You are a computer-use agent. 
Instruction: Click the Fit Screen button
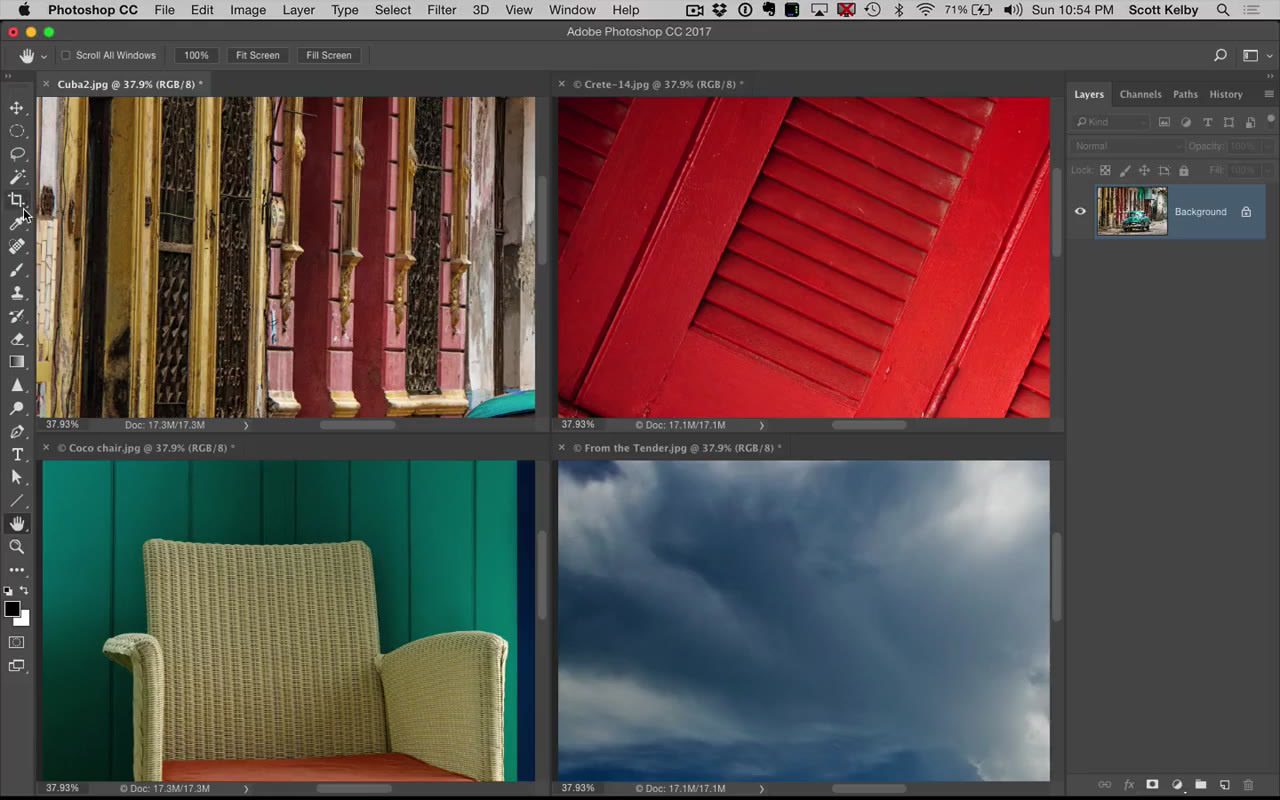coord(257,55)
